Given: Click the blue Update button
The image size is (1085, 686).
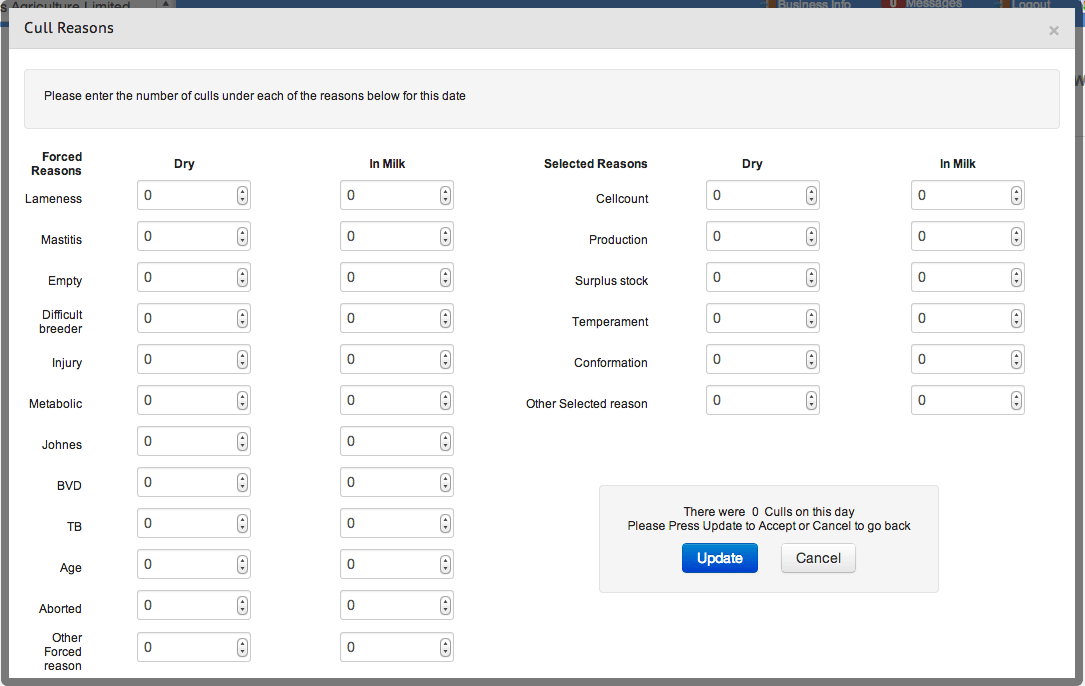Looking at the screenshot, I should (719, 558).
